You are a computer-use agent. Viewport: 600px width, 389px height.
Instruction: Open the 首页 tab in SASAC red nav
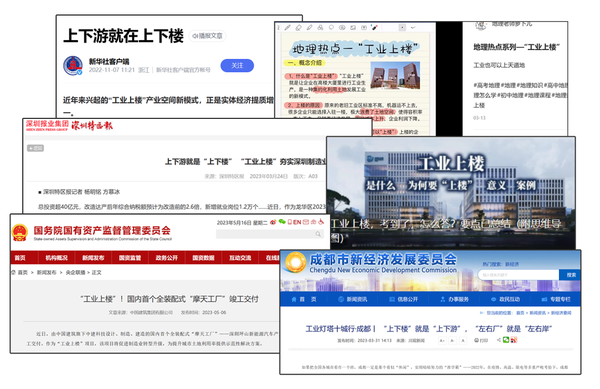20,258
